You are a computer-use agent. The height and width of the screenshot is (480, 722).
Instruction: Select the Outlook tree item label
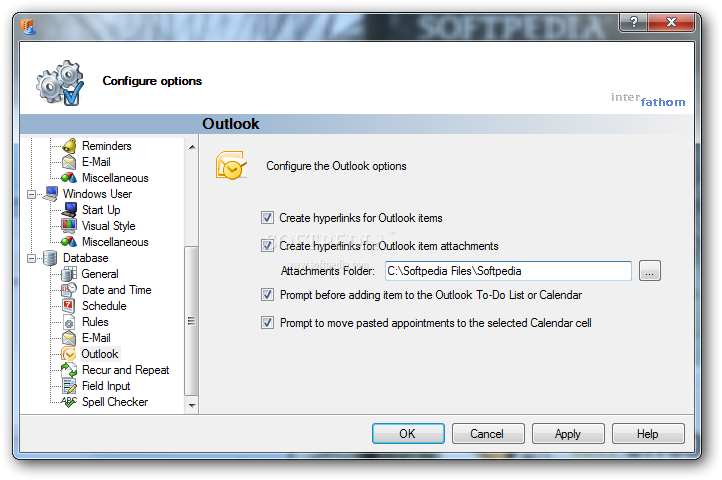coord(100,354)
